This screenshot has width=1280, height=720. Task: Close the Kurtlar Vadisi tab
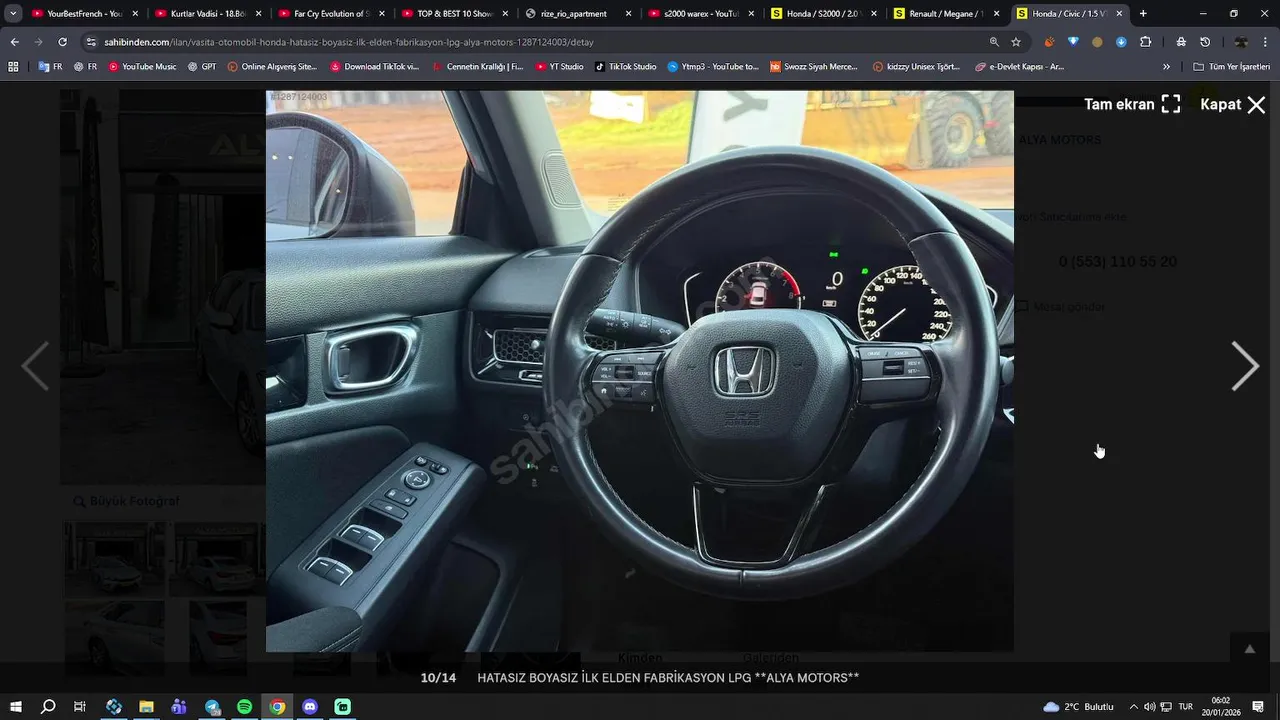[258, 14]
